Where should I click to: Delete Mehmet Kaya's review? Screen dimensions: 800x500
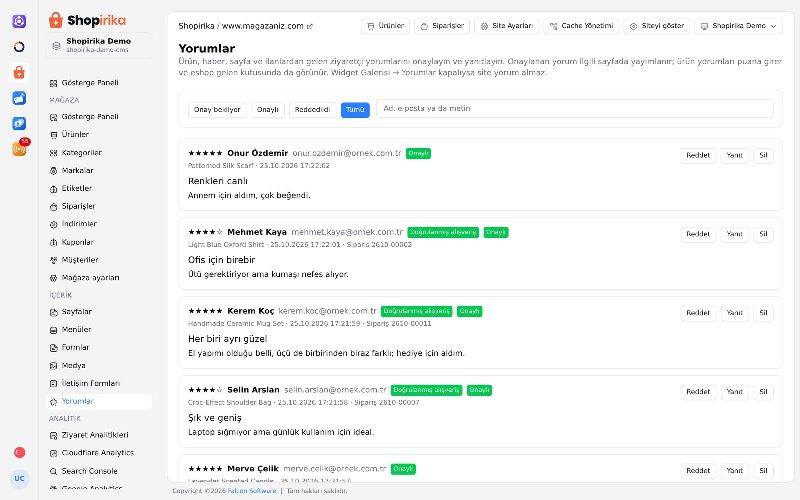point(763,234)
